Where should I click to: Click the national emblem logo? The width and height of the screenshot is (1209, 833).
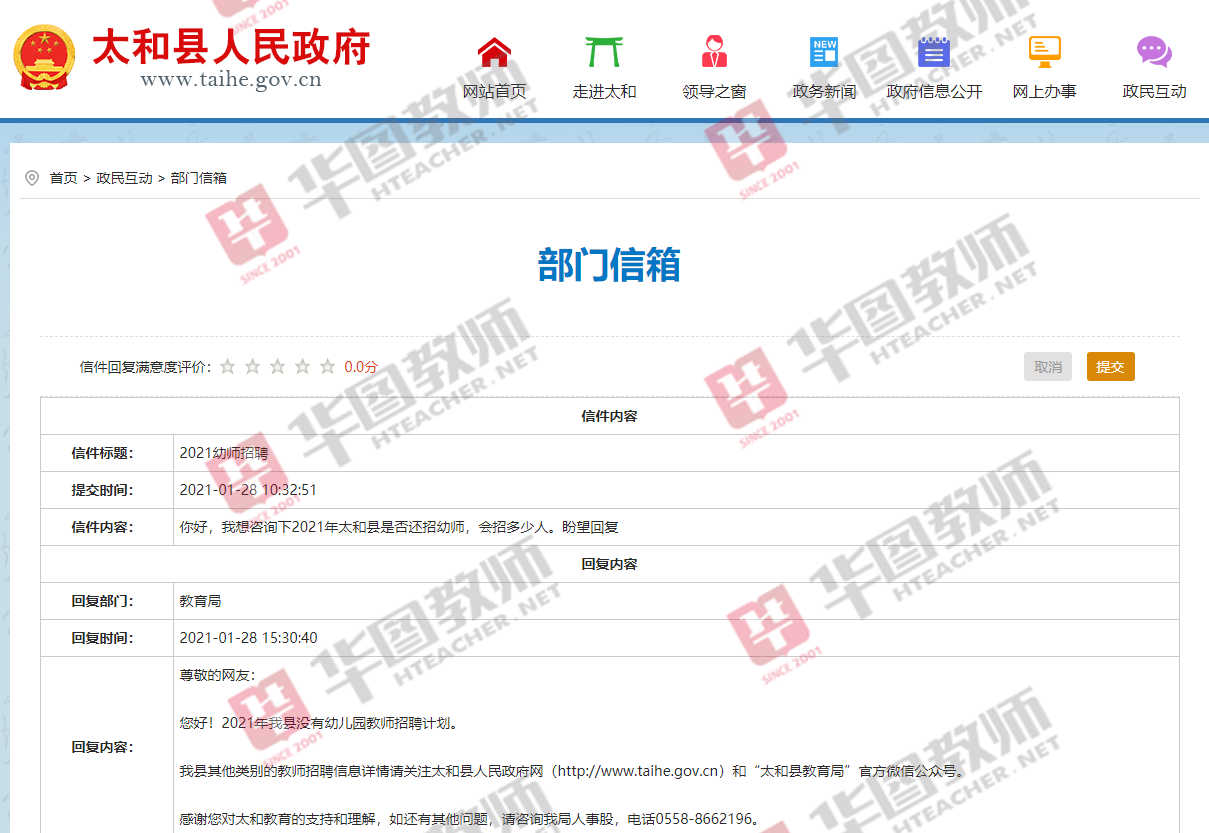pyautogui.click(x=44, y=58)
